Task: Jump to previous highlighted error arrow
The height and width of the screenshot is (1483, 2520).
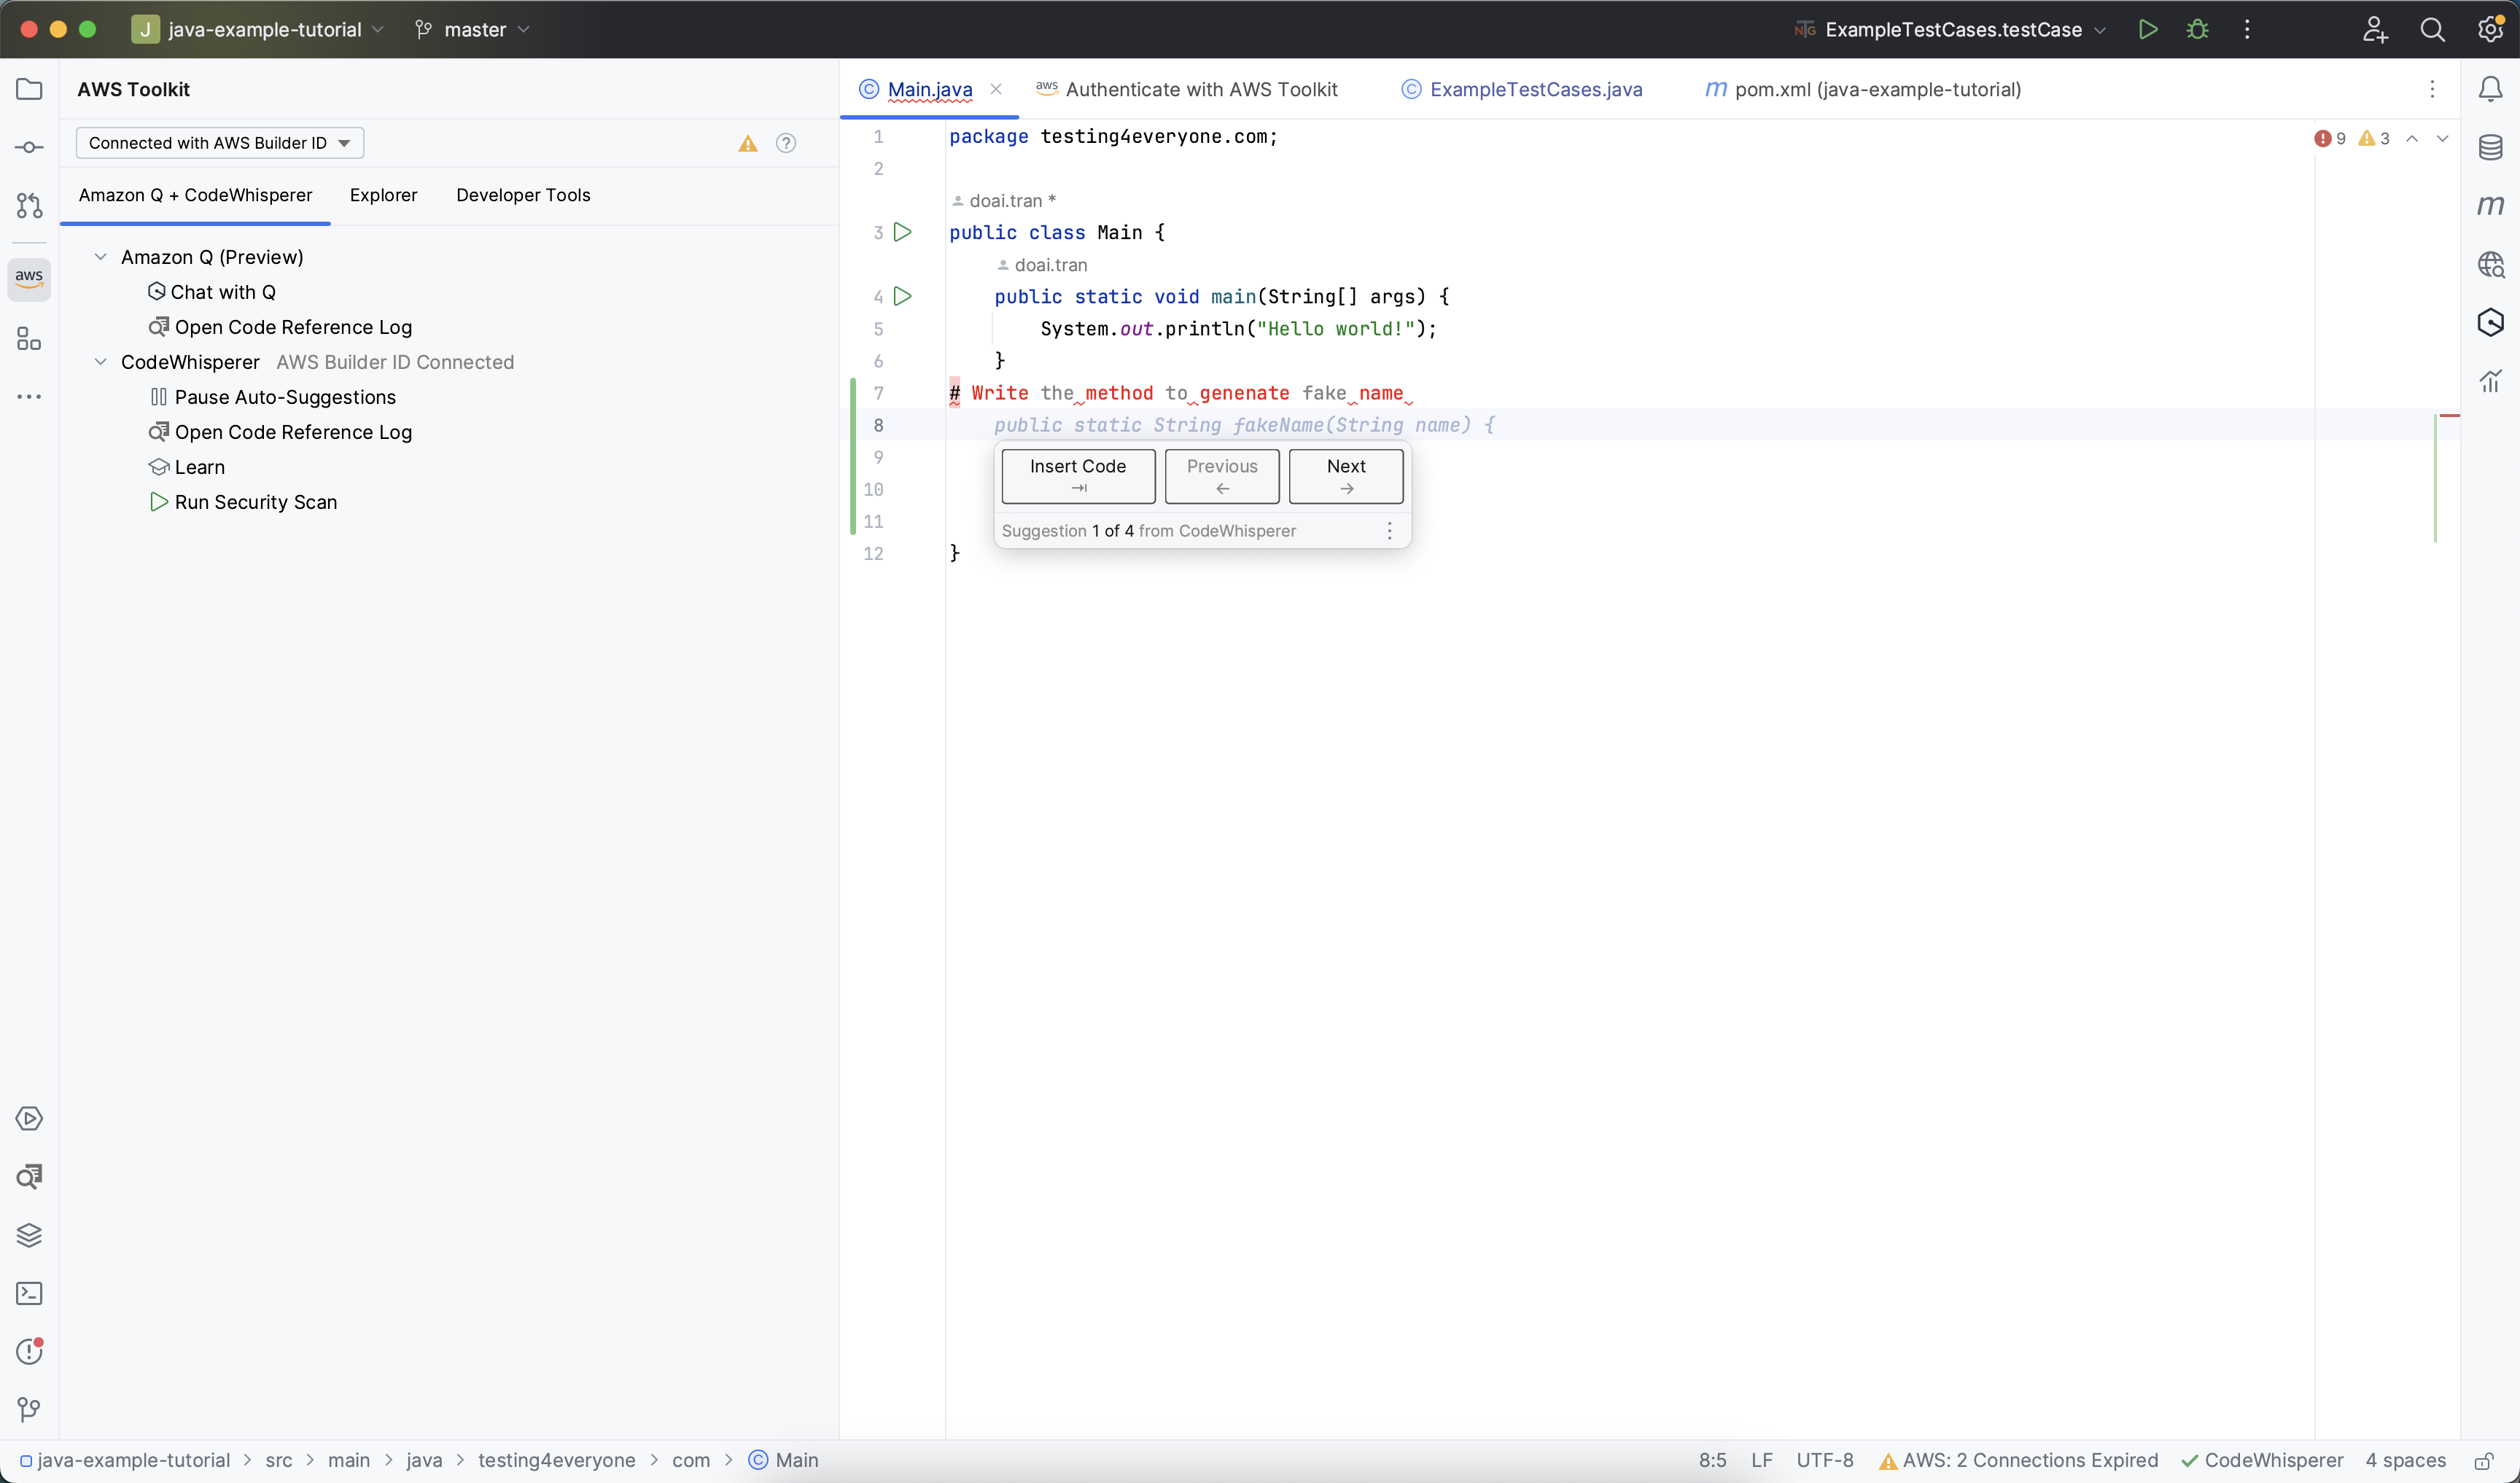Action: pos(2412,139)
